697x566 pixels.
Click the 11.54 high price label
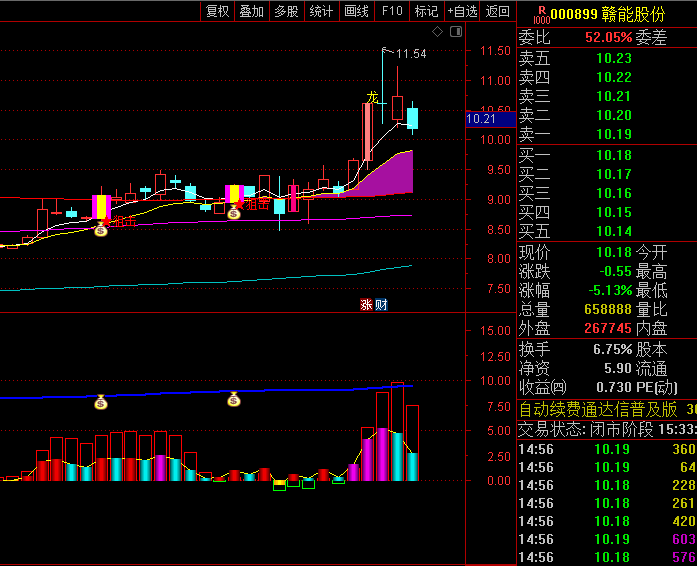pyautogui.click(x=411, y=54)
